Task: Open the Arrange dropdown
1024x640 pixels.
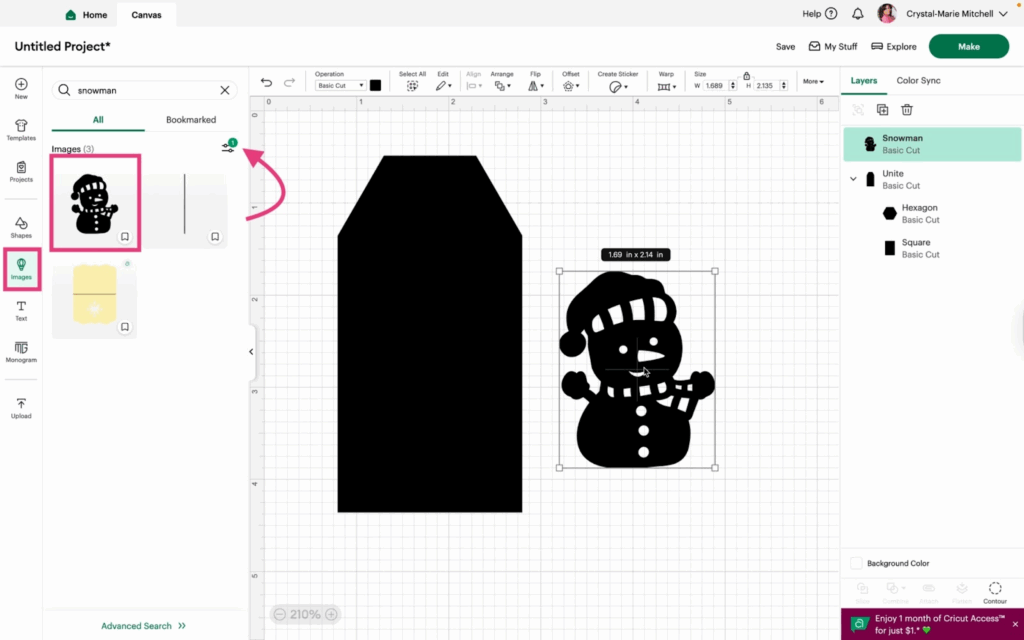Action: tap(501, 86)
